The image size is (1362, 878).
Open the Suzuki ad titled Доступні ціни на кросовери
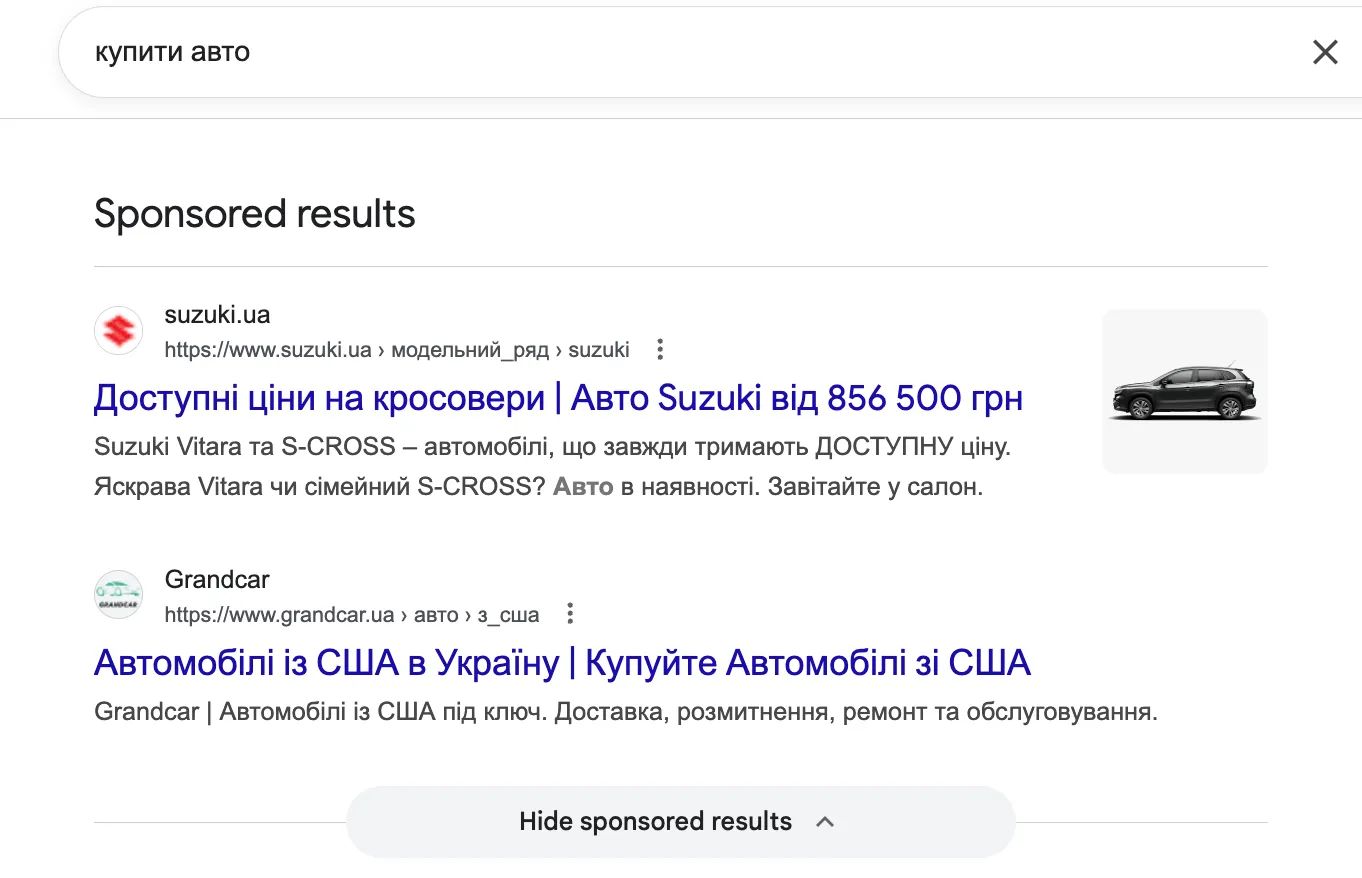point(557,397)
